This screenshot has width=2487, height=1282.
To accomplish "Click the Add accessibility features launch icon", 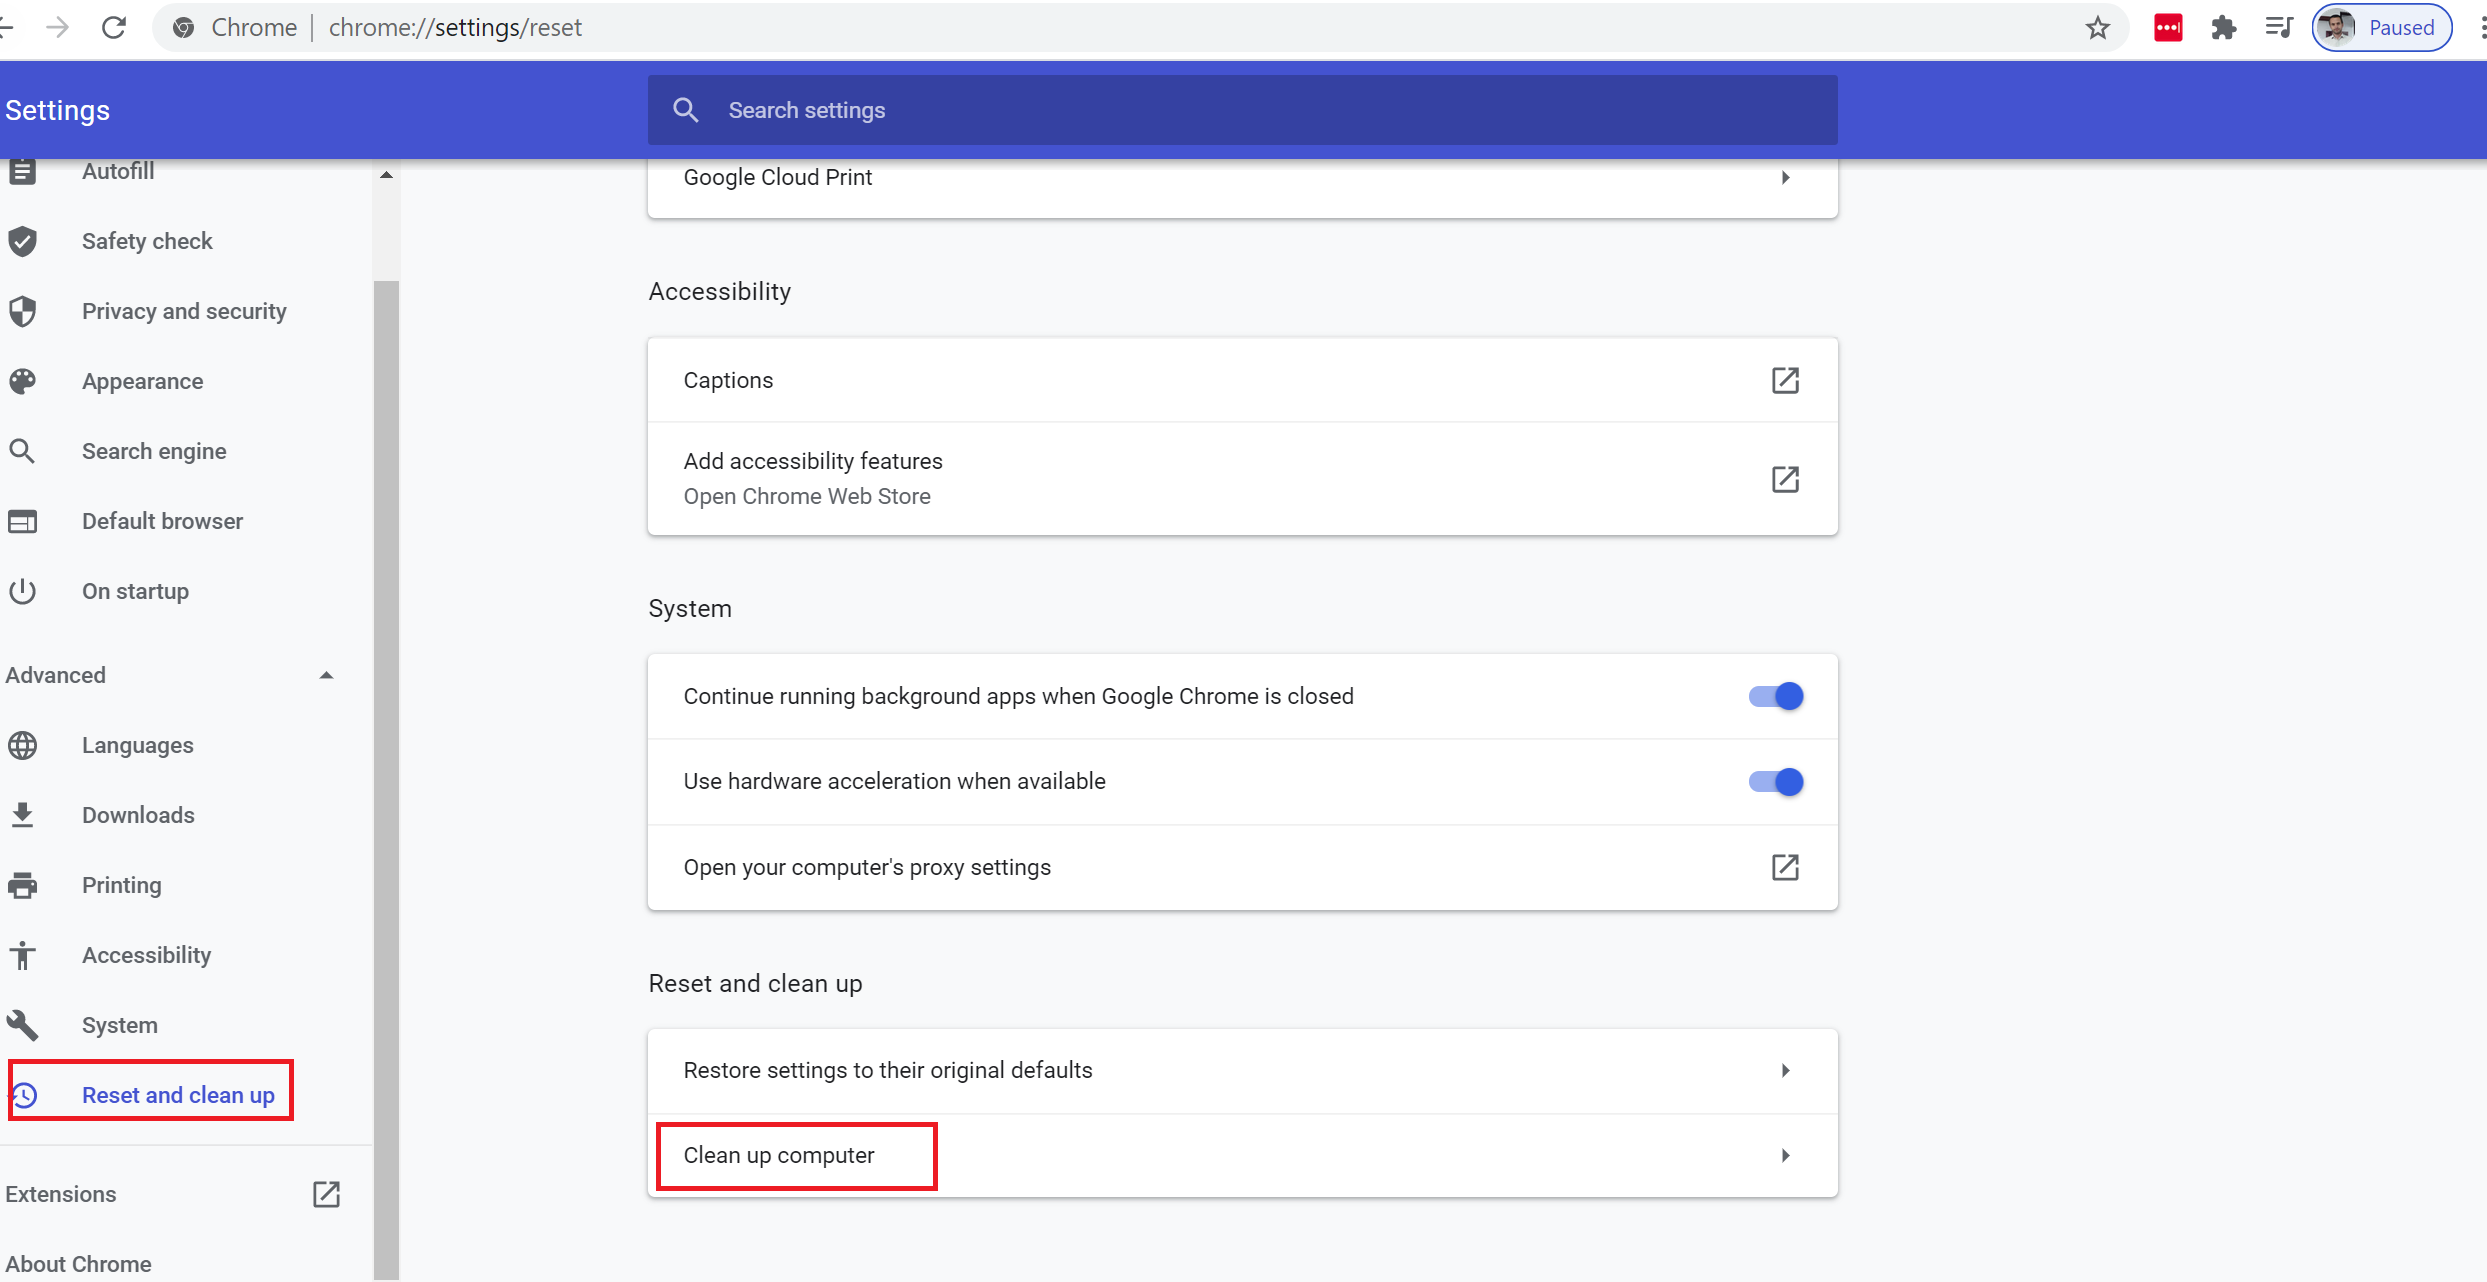I will (x=1785, y=479).
